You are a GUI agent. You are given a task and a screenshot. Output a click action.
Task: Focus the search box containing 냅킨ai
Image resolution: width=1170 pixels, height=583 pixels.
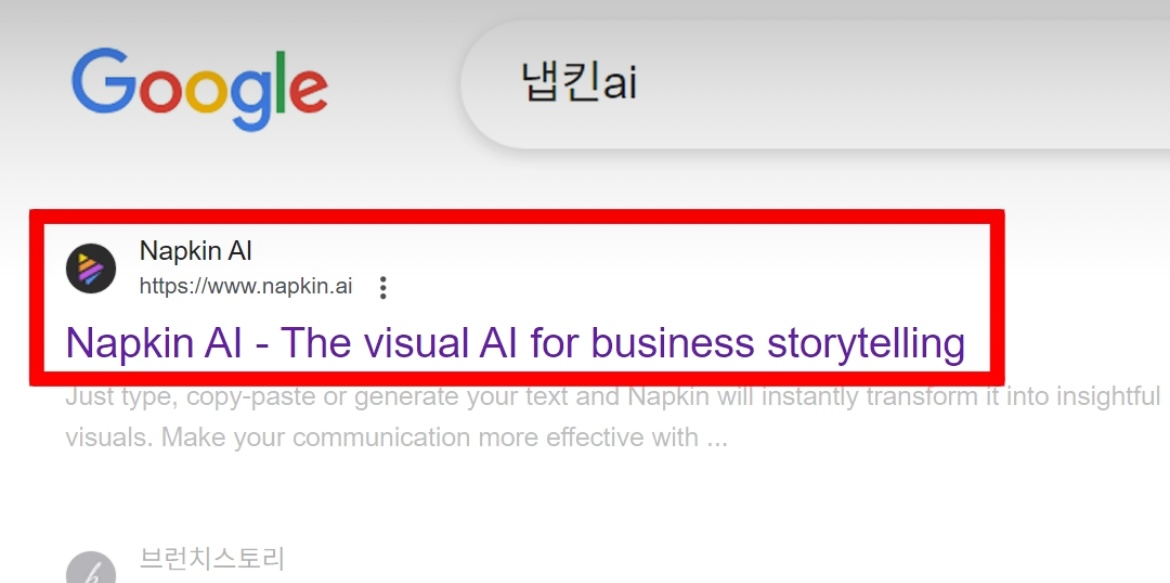tap(815, 84)
